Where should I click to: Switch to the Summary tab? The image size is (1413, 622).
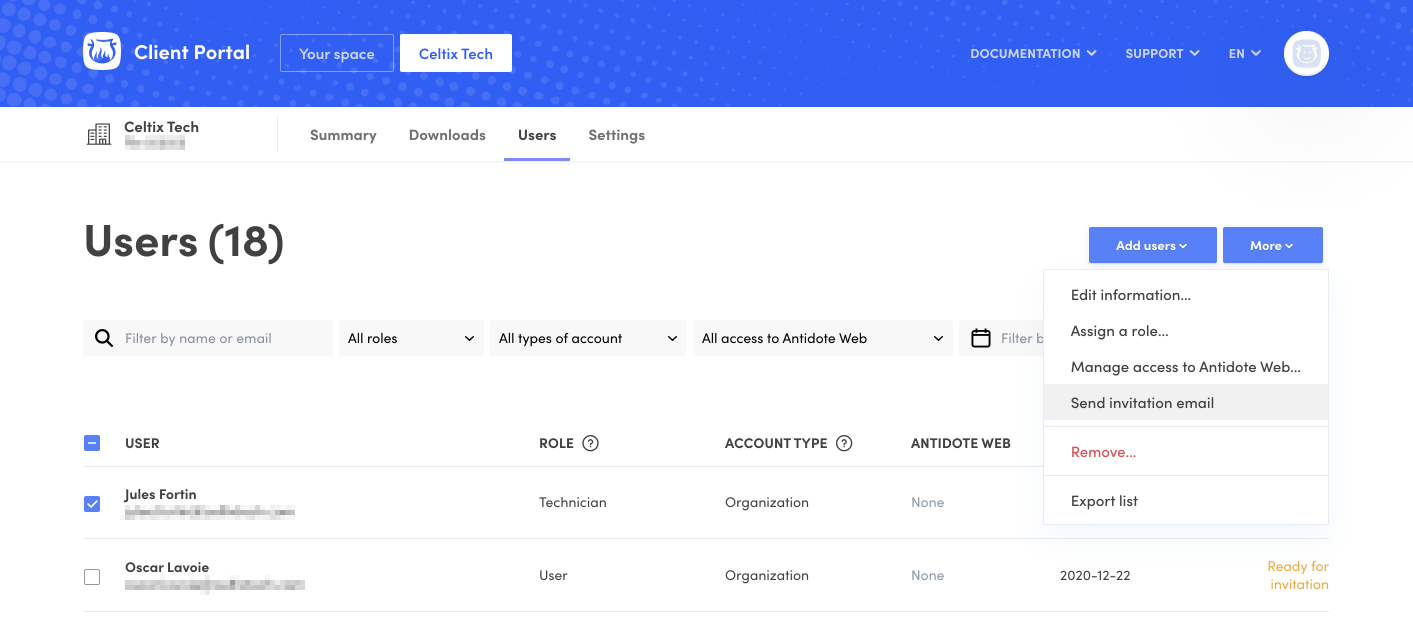click(343, 135)
